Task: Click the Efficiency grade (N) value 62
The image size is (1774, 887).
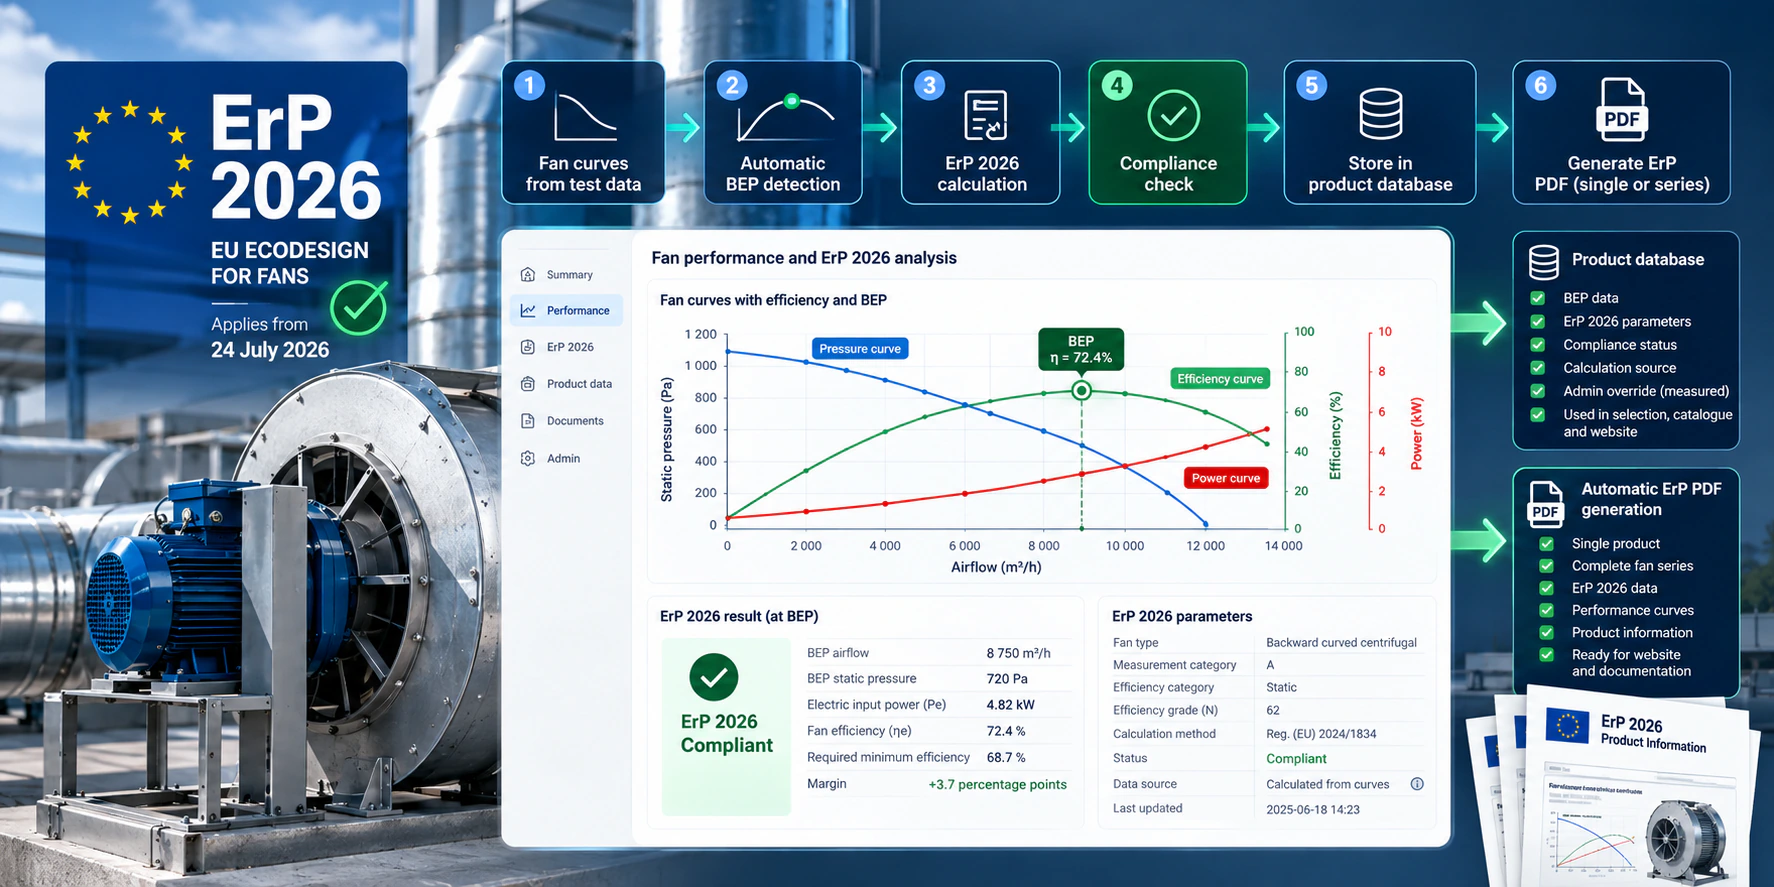Action: click(1273, 711)
